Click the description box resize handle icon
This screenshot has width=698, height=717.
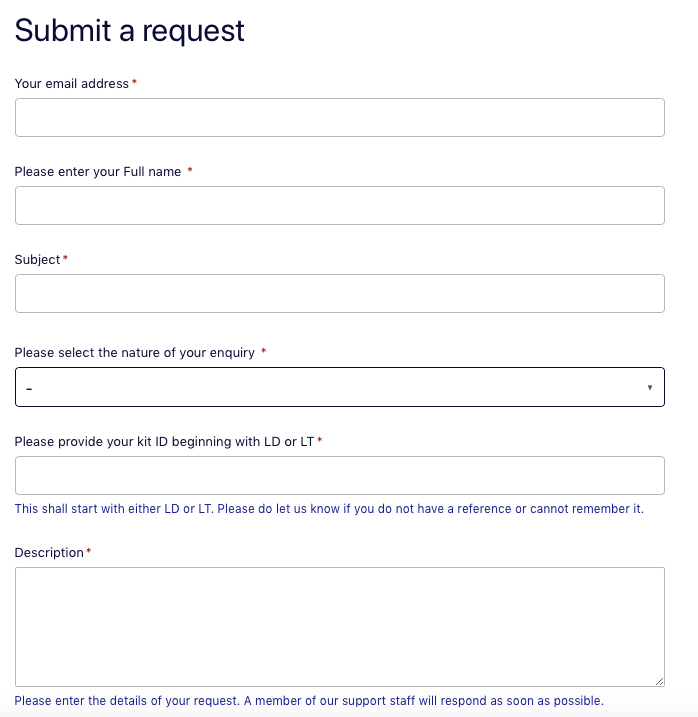click(659, 681)
